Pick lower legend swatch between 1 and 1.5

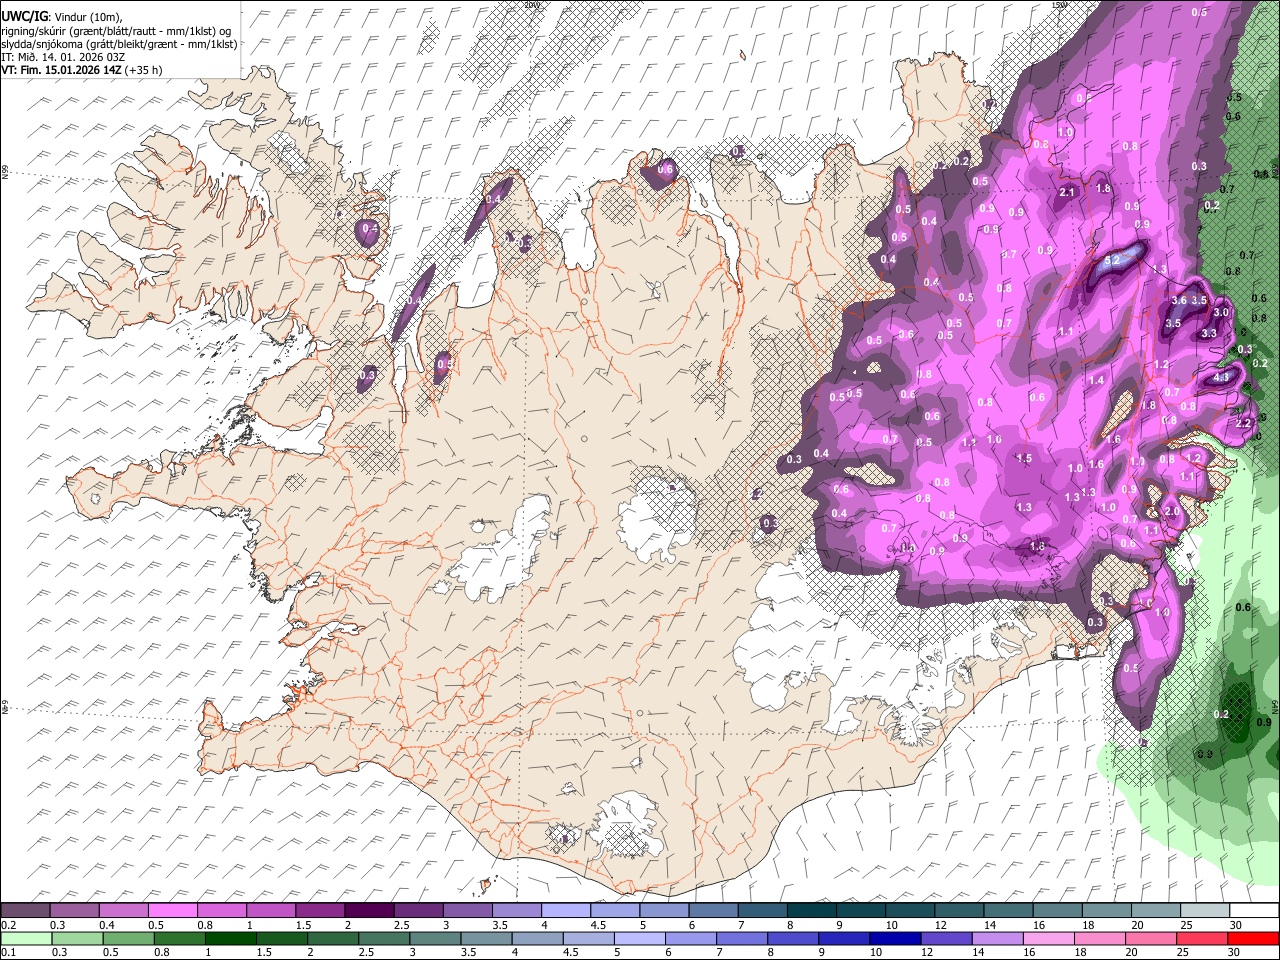pyautogui.click(x=231, y=938)
